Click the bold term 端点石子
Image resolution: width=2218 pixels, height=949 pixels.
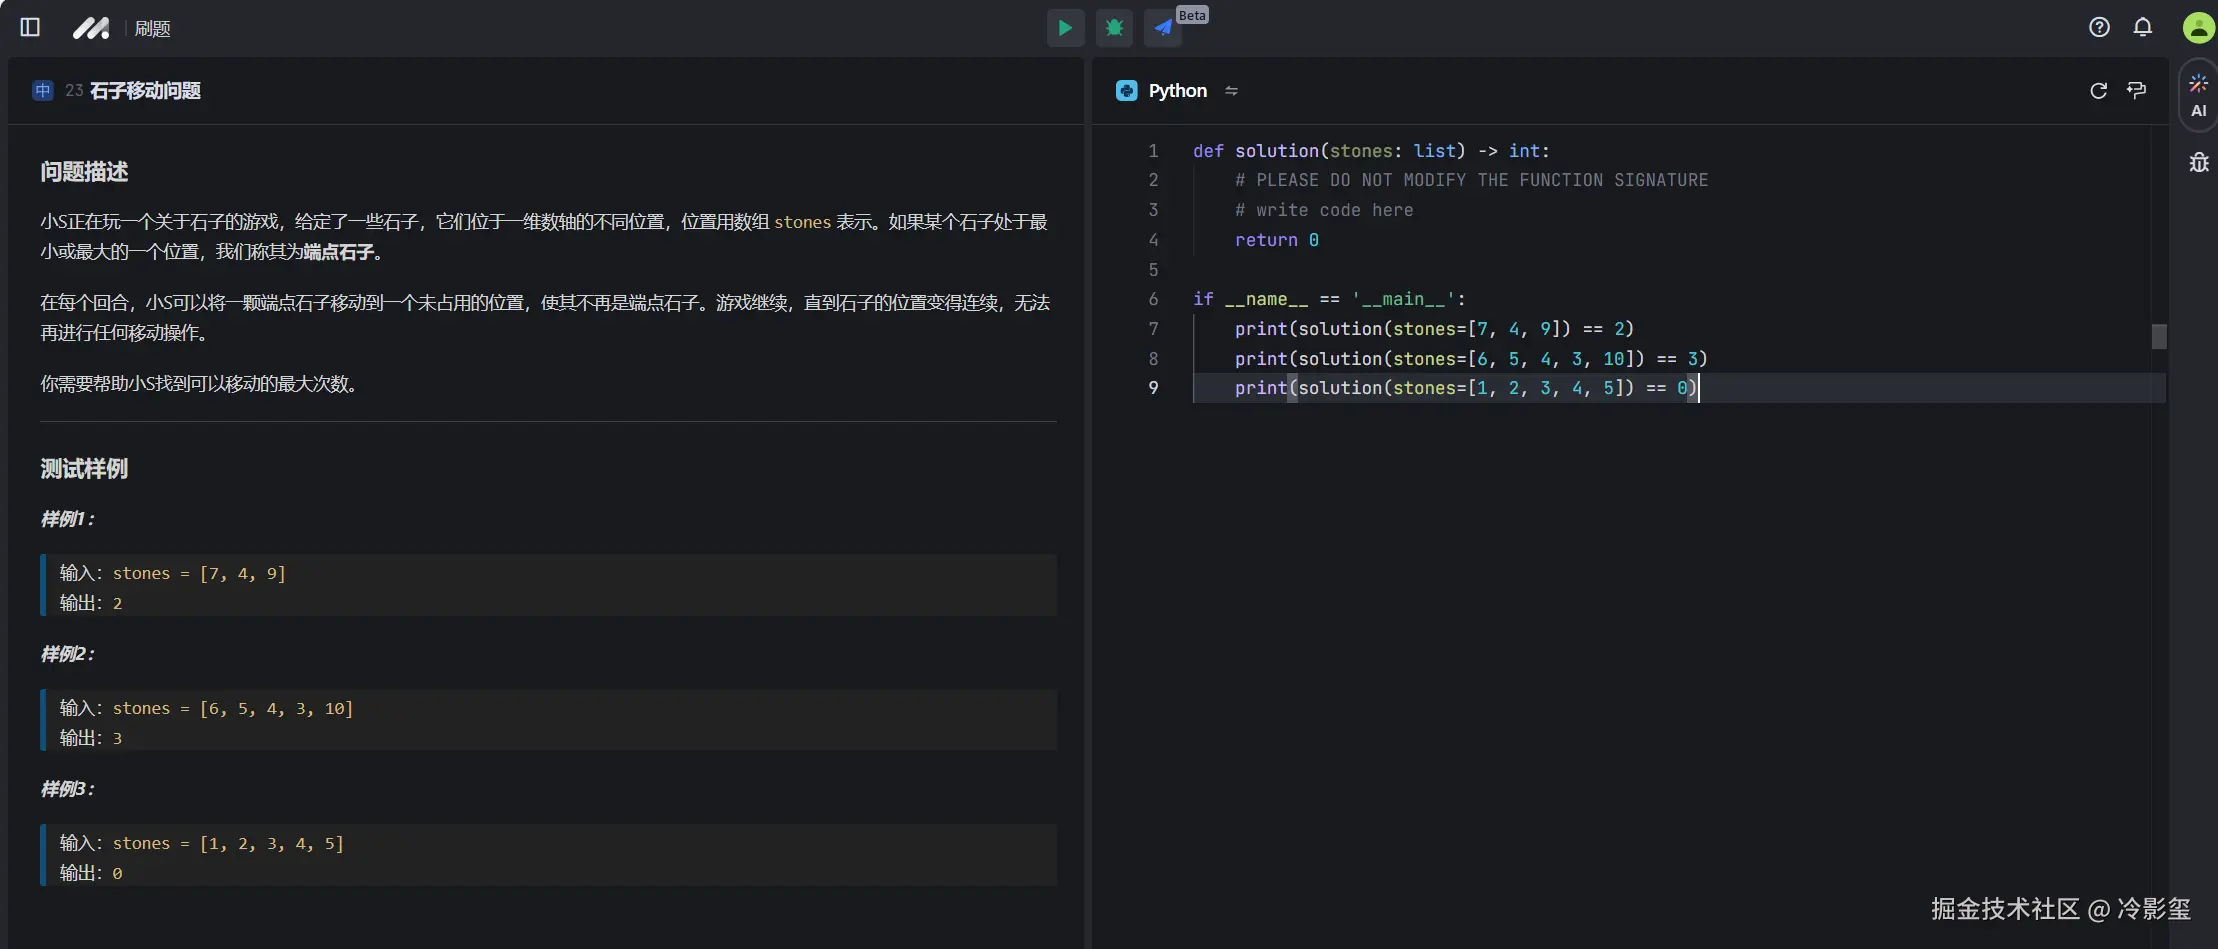tap(338, 252)
